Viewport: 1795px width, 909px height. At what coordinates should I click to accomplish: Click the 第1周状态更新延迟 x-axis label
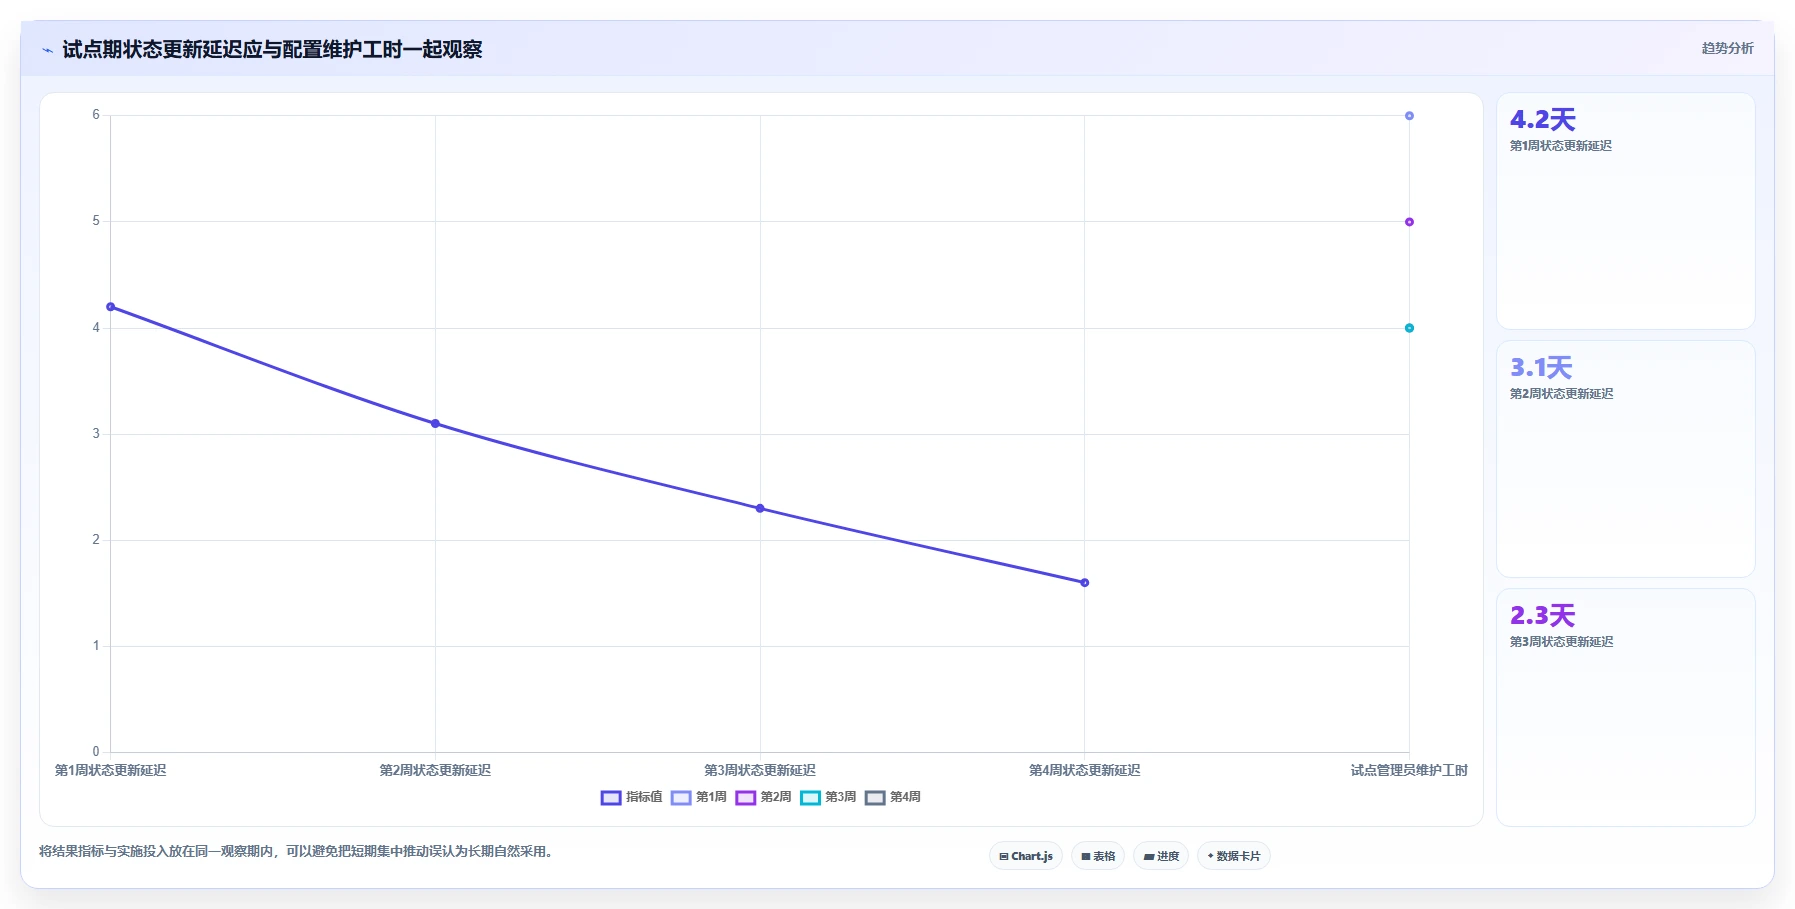coord(110,770)
